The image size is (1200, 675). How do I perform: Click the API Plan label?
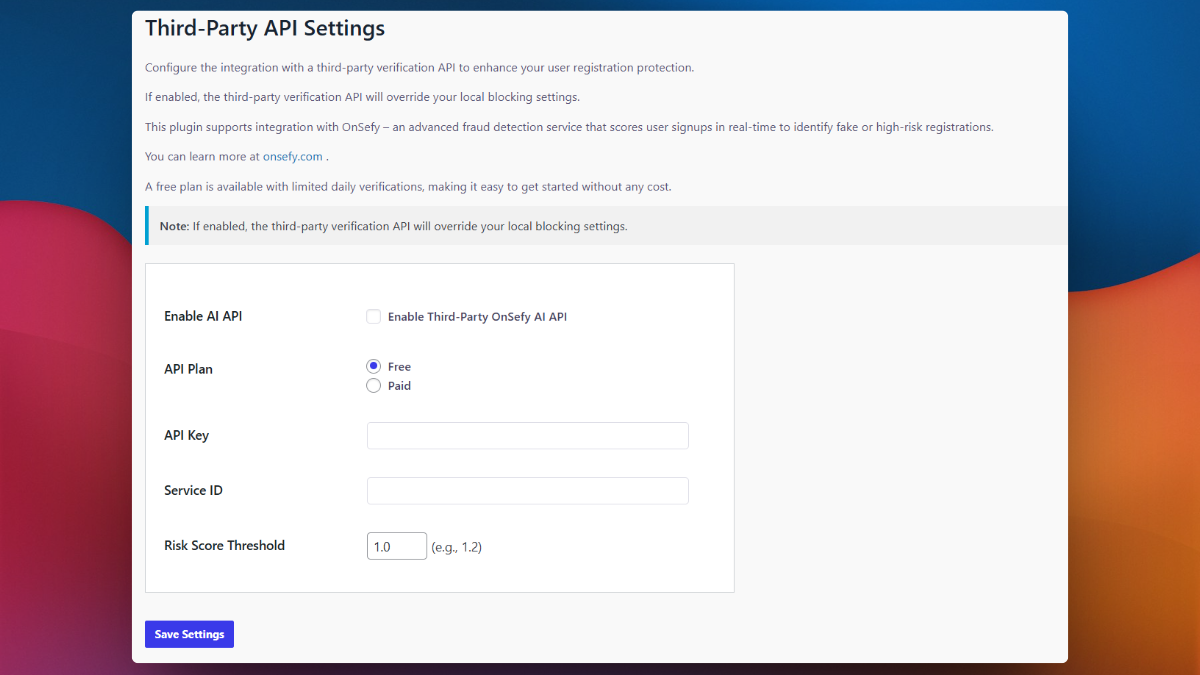pyautogui.click(x=187, y=369)
